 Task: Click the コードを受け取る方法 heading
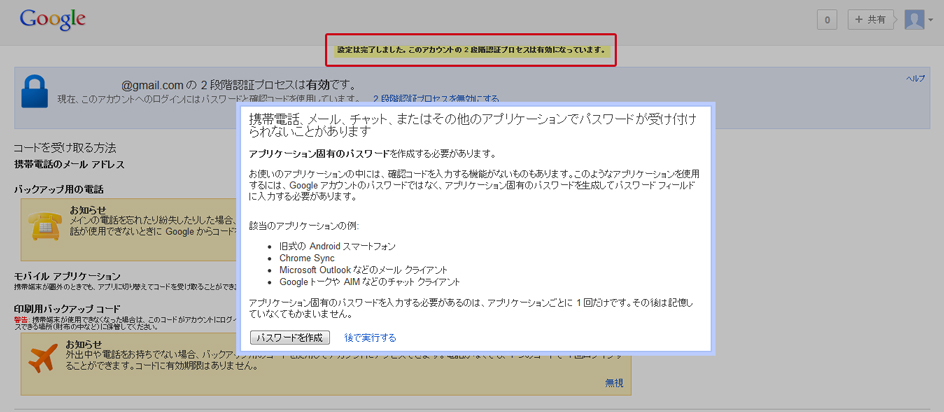click(x=65, y=148)
